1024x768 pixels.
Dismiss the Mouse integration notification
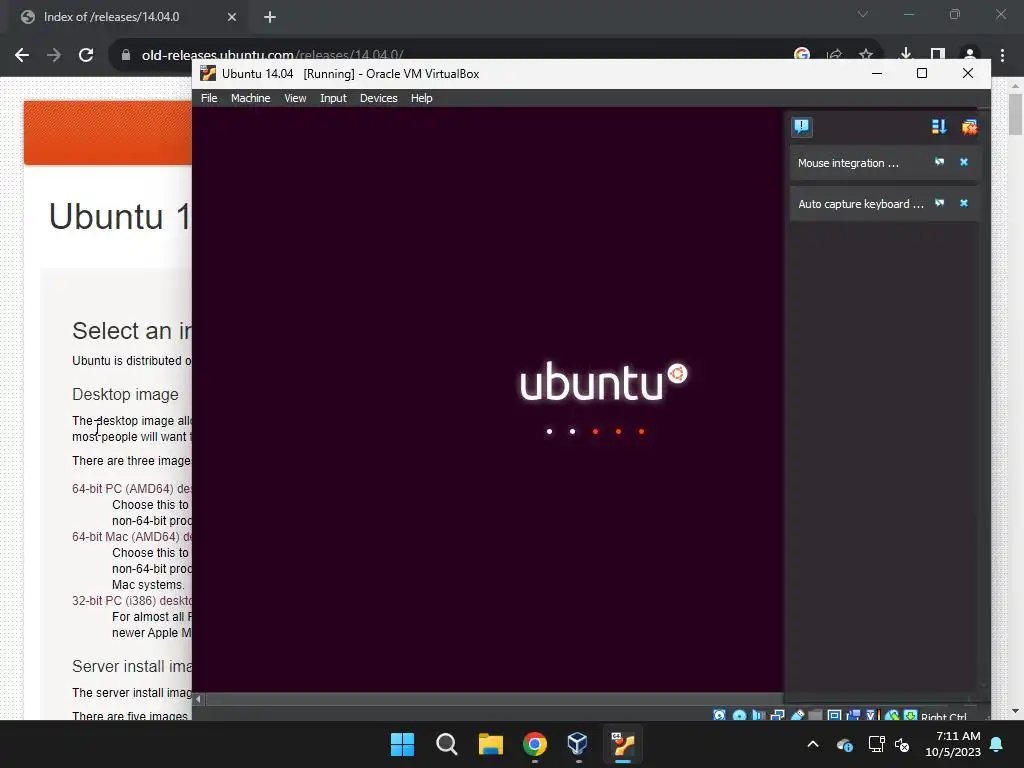click(x=964, y=162)
